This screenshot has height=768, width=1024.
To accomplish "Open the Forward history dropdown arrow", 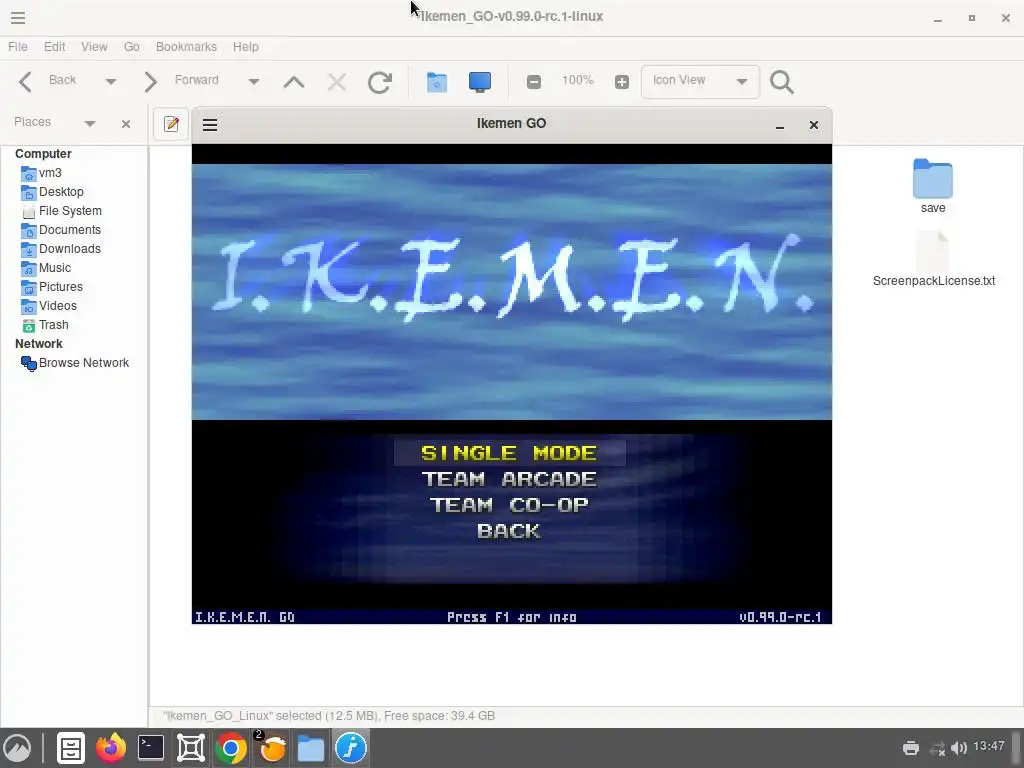I will coord(253,82).
